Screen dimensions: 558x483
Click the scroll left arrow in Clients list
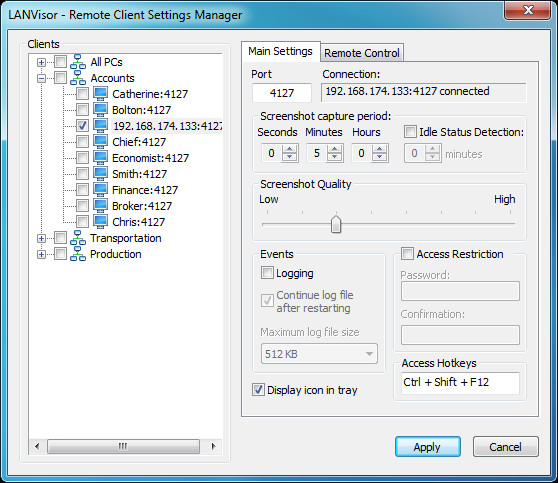click(x=37, y=446)
